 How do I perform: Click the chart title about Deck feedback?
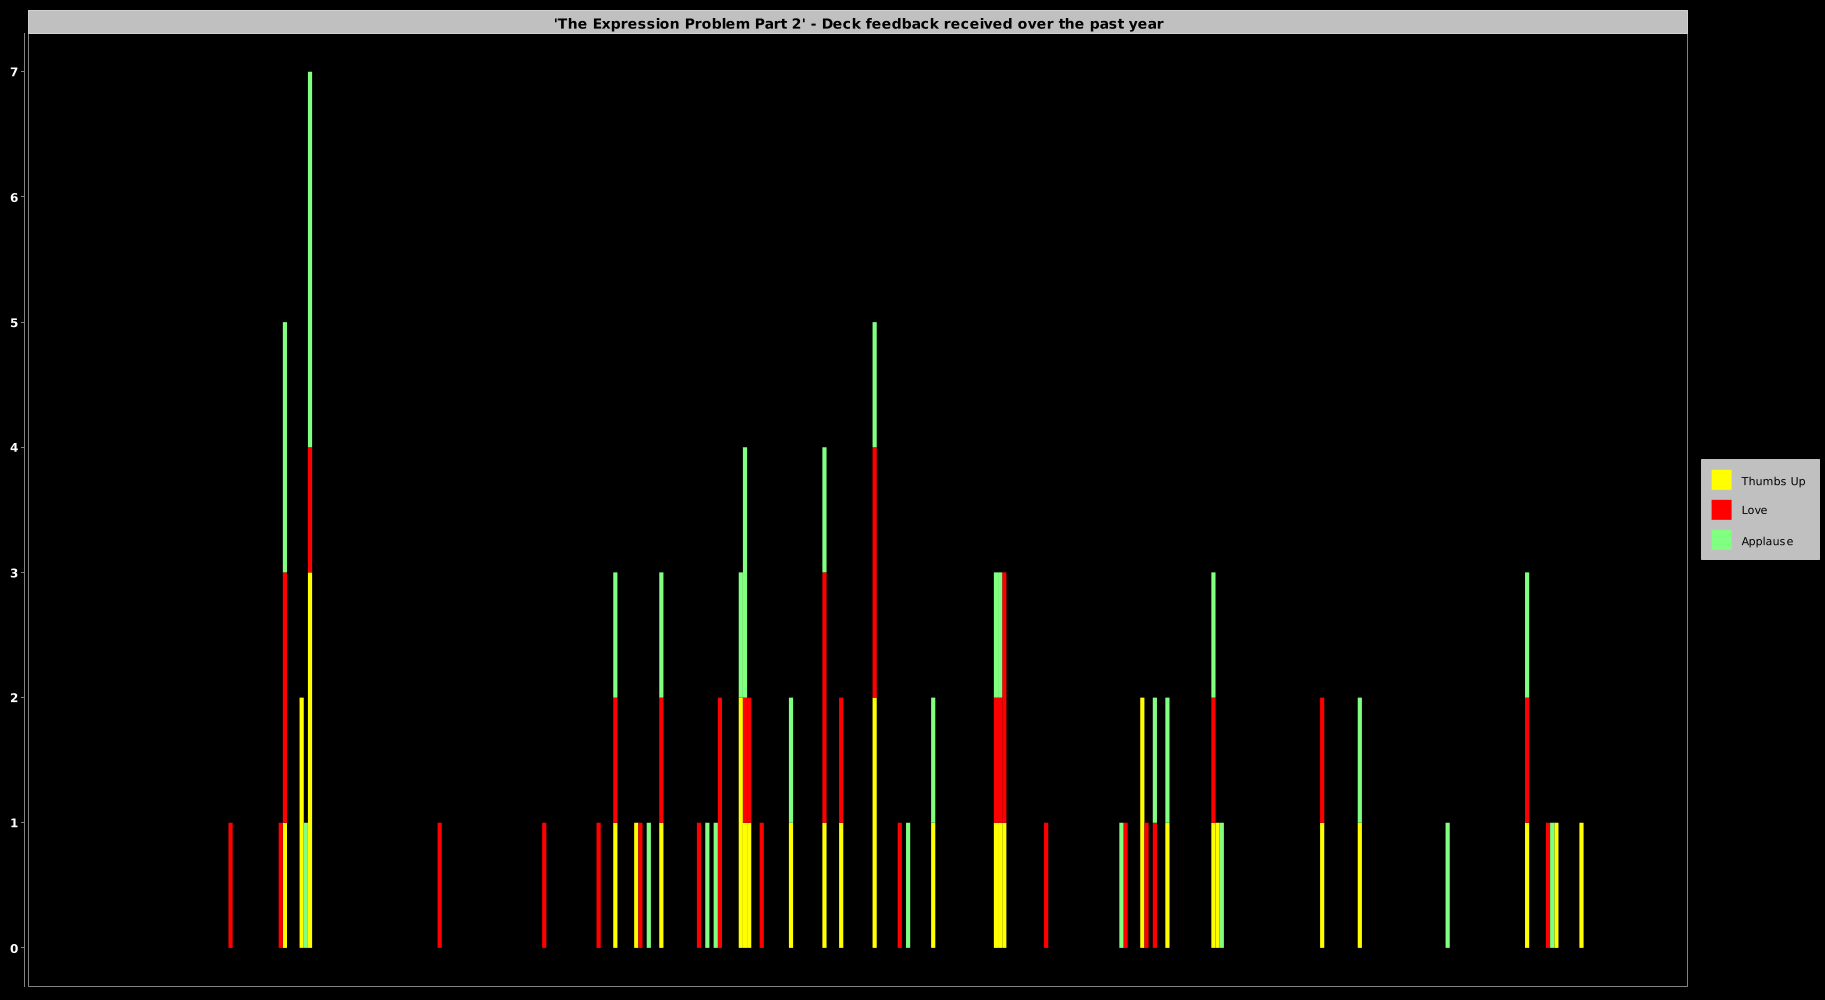click(x=858, y=23)
